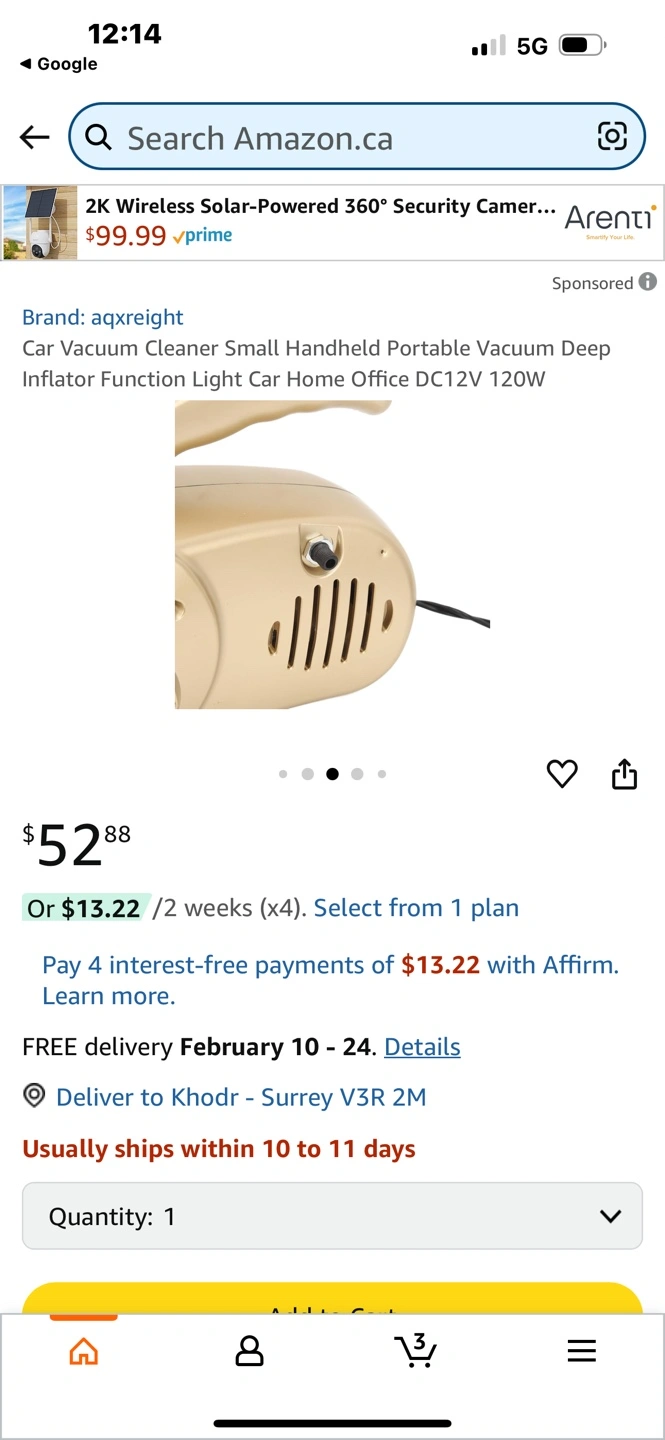Focus the Search Amazon.ca field
665x1440 pixels.
pos(340,138)
